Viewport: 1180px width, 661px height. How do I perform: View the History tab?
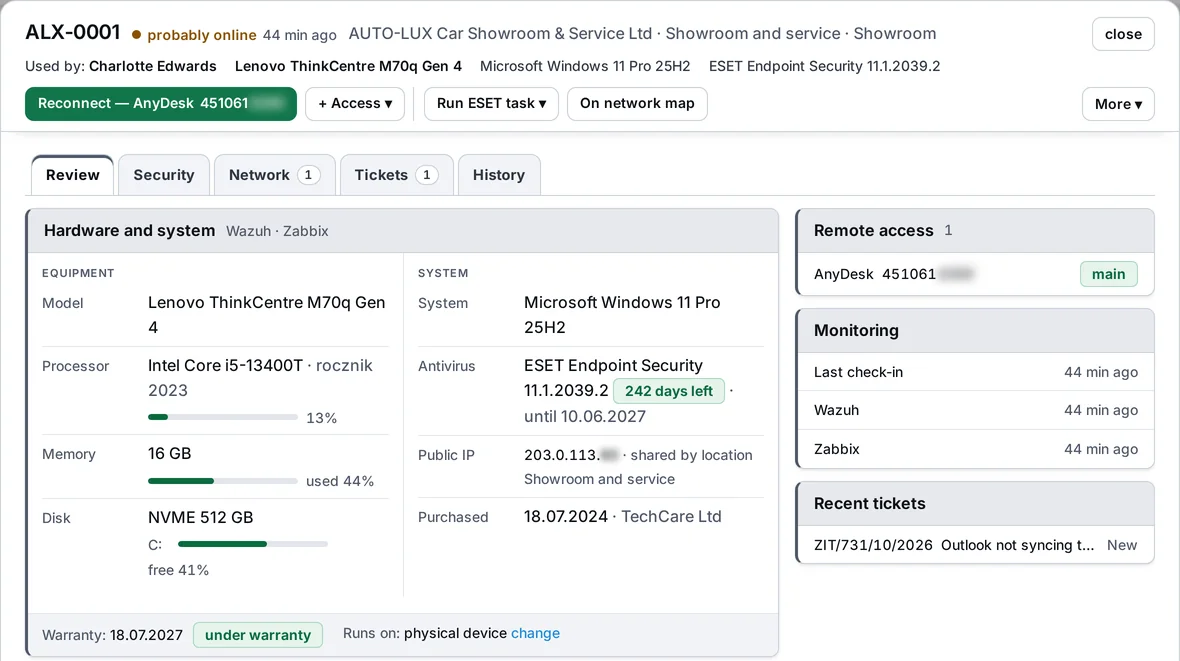pos(499,175)
